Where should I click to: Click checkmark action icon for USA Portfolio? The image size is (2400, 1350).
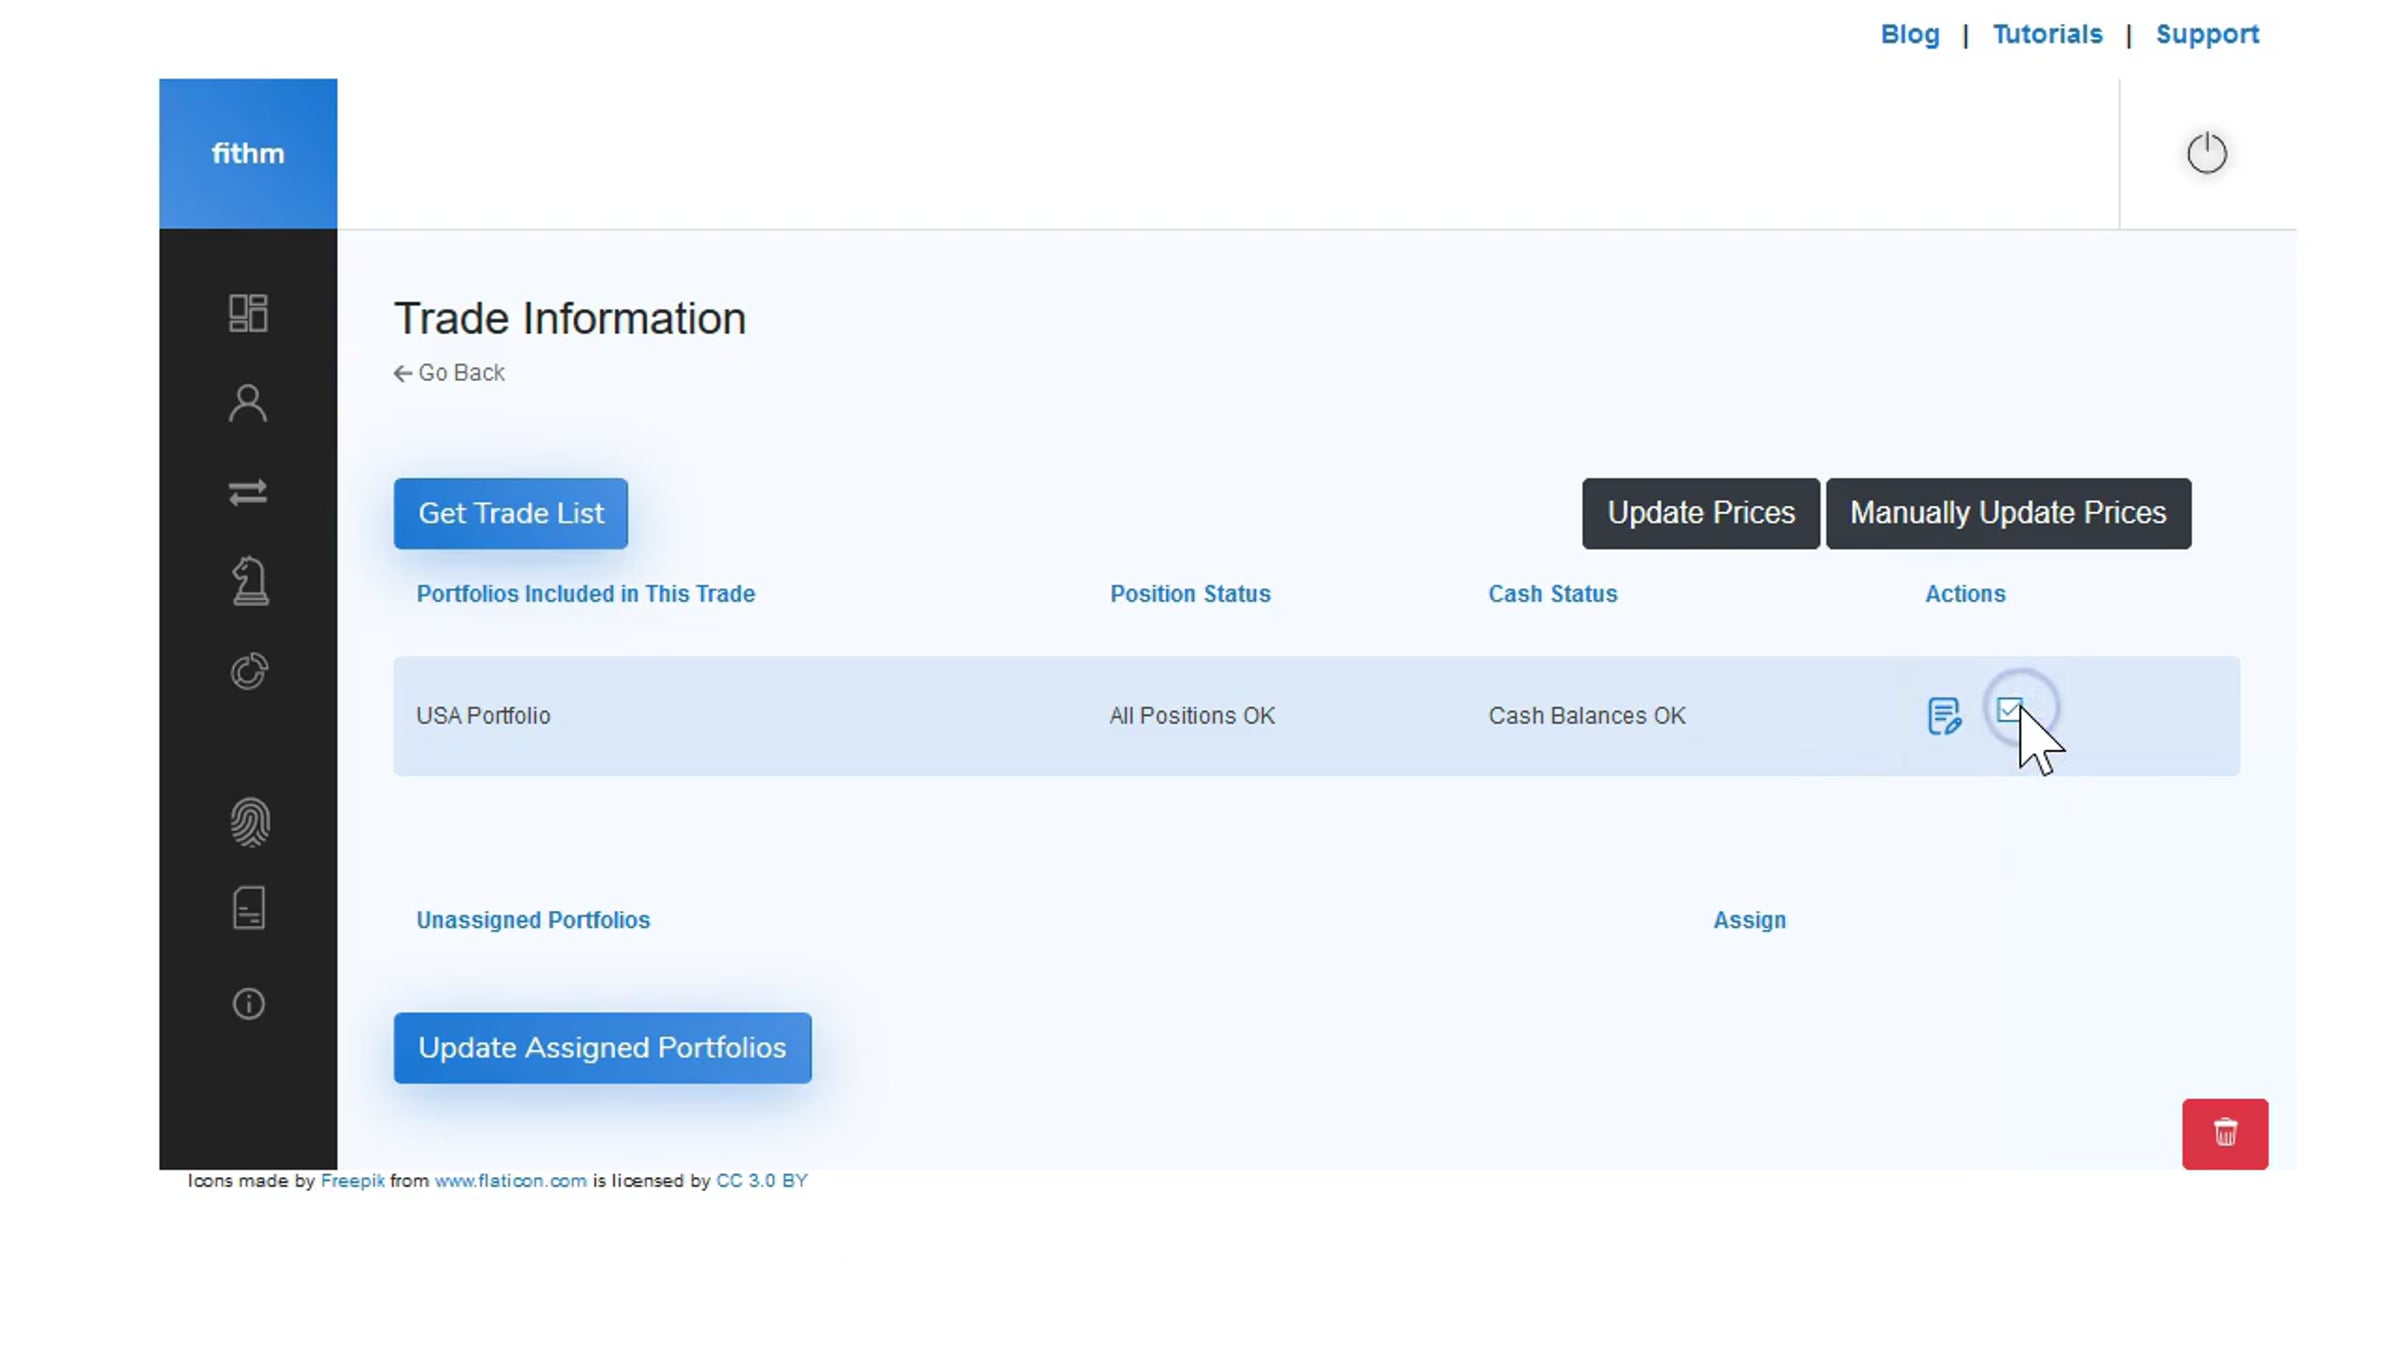tap(2009, 710)
